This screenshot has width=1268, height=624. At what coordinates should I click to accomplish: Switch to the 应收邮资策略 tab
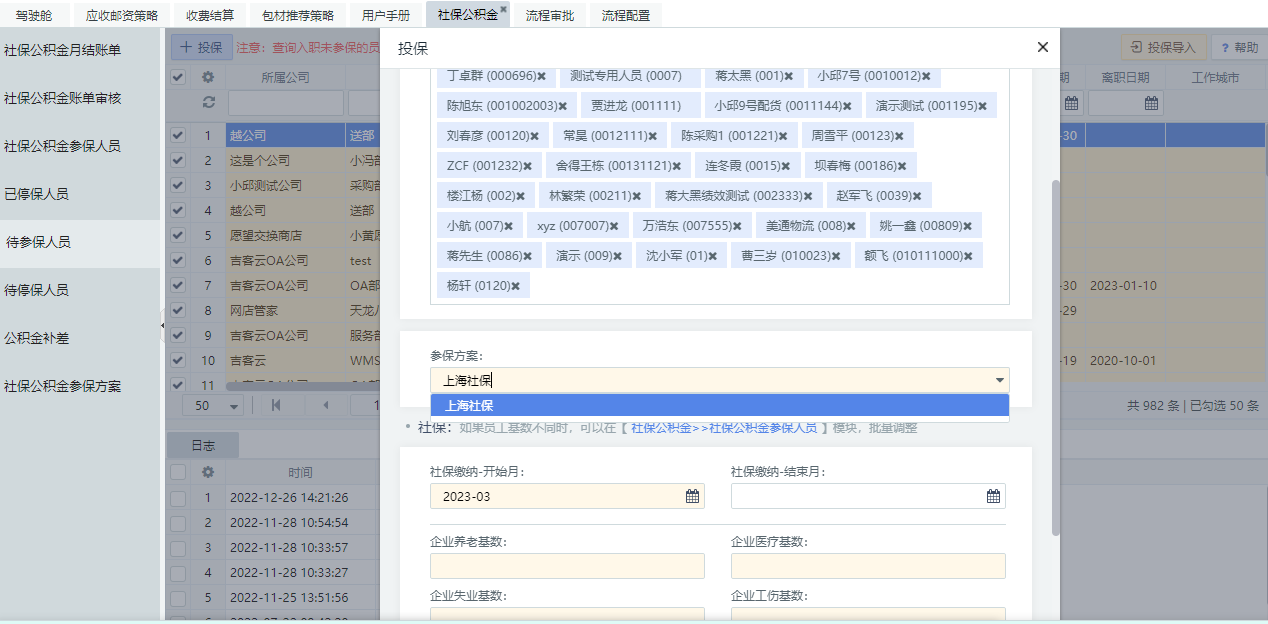(122, 15)
